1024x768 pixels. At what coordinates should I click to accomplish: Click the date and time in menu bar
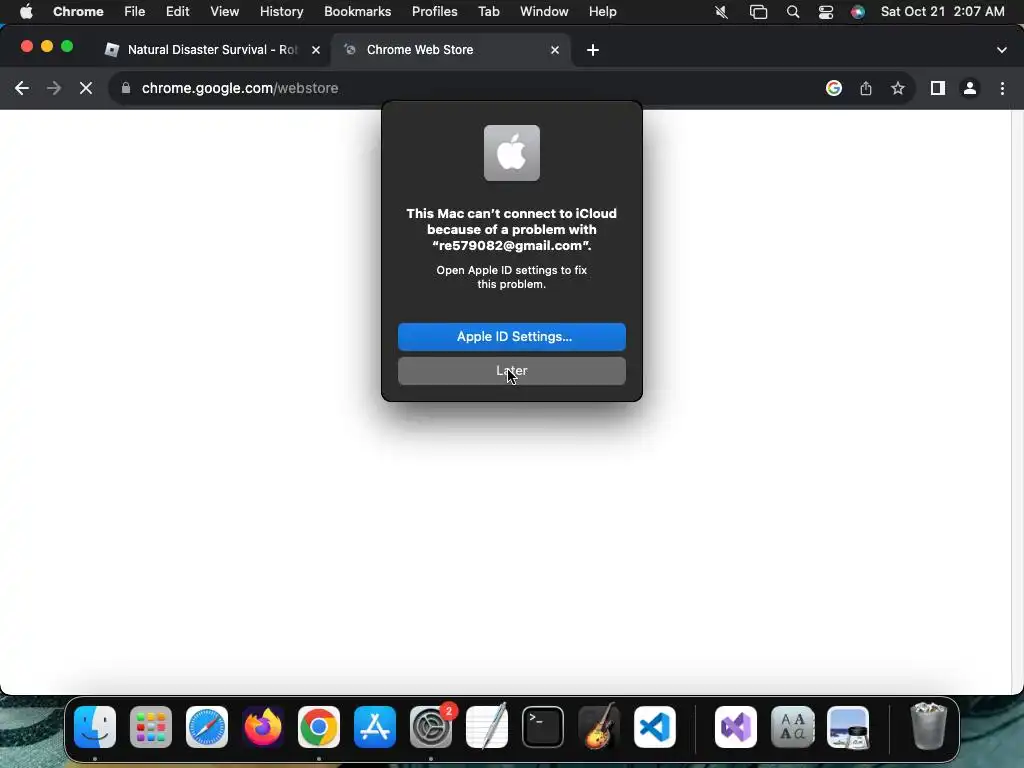[942, 12]
